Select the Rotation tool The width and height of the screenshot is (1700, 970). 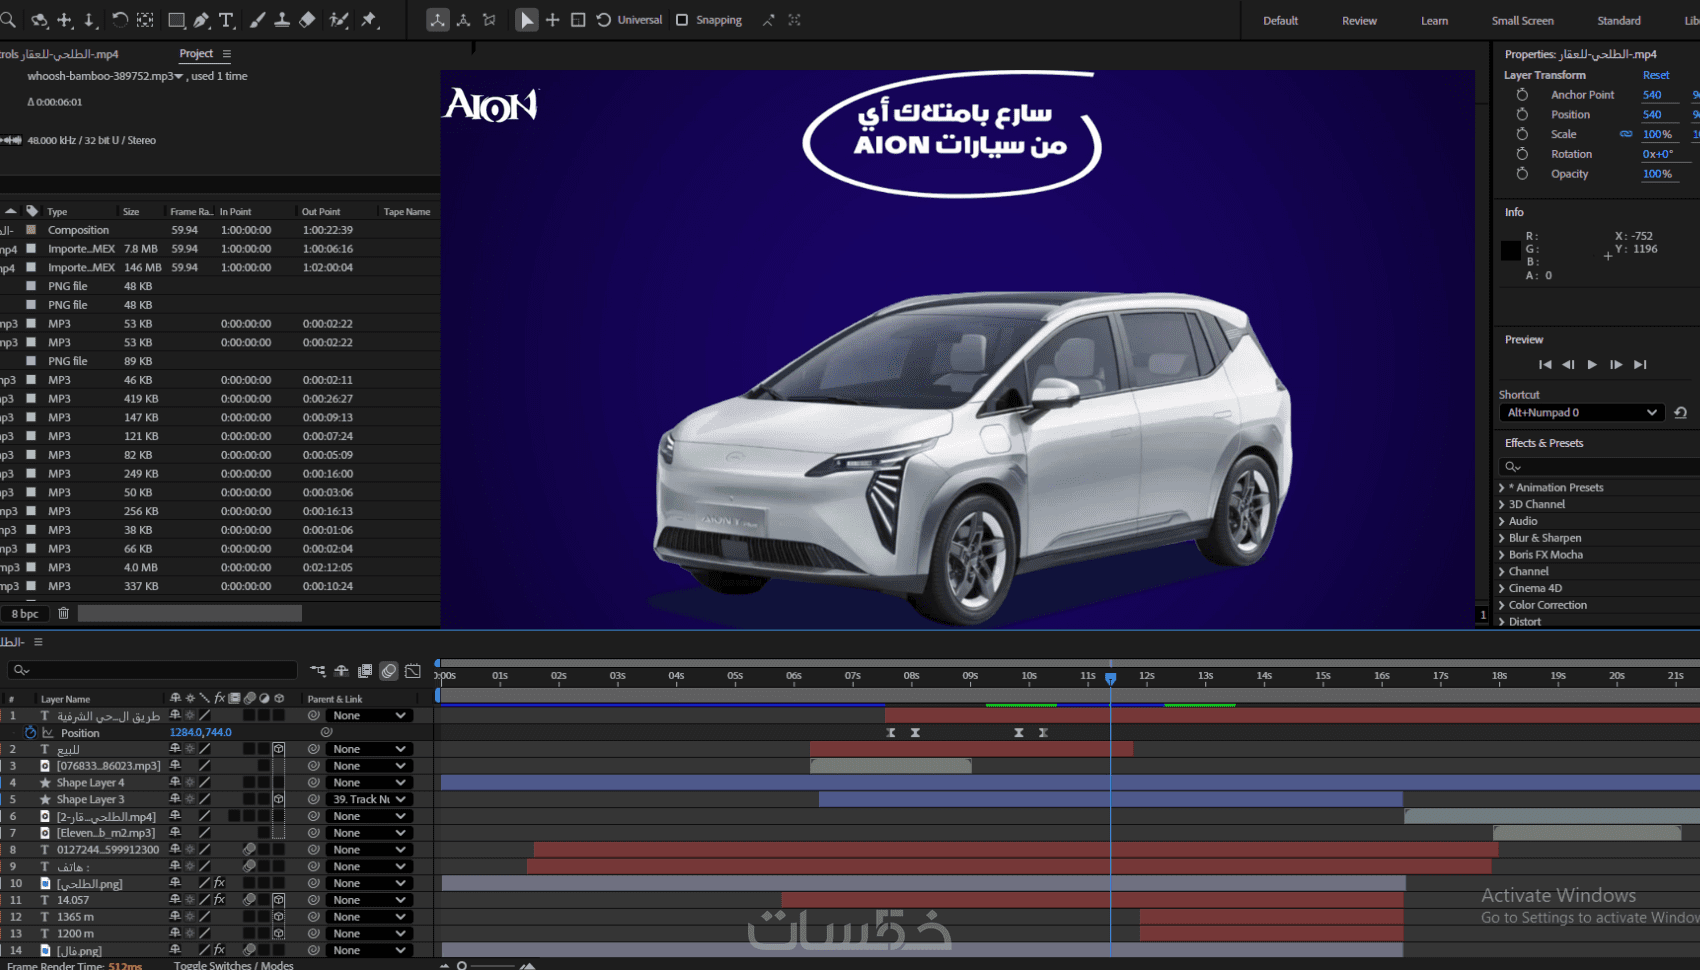pos(120,20)
